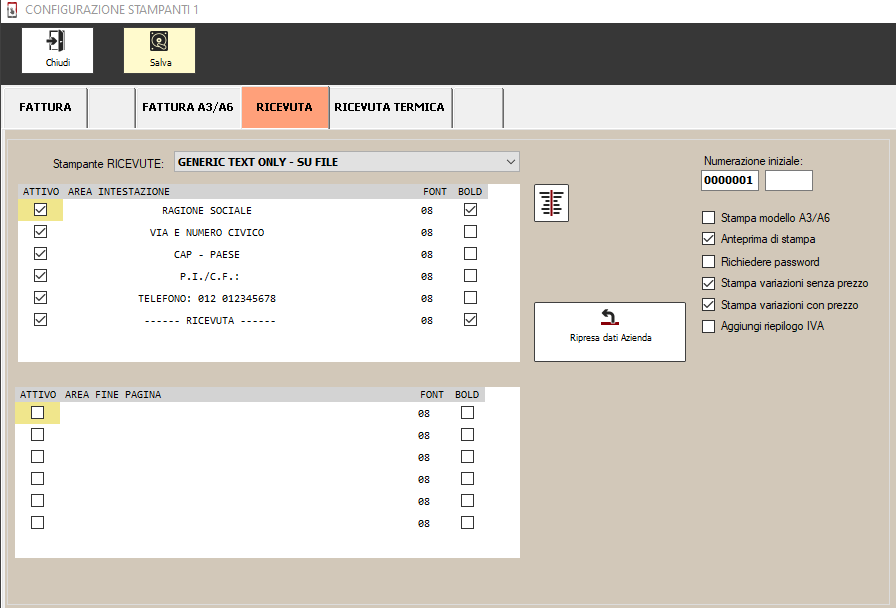This screenshot has width=896, height=608.
Task: Enable Aggiungi riepilogo IVA checkbox
Action: point(709,327)
